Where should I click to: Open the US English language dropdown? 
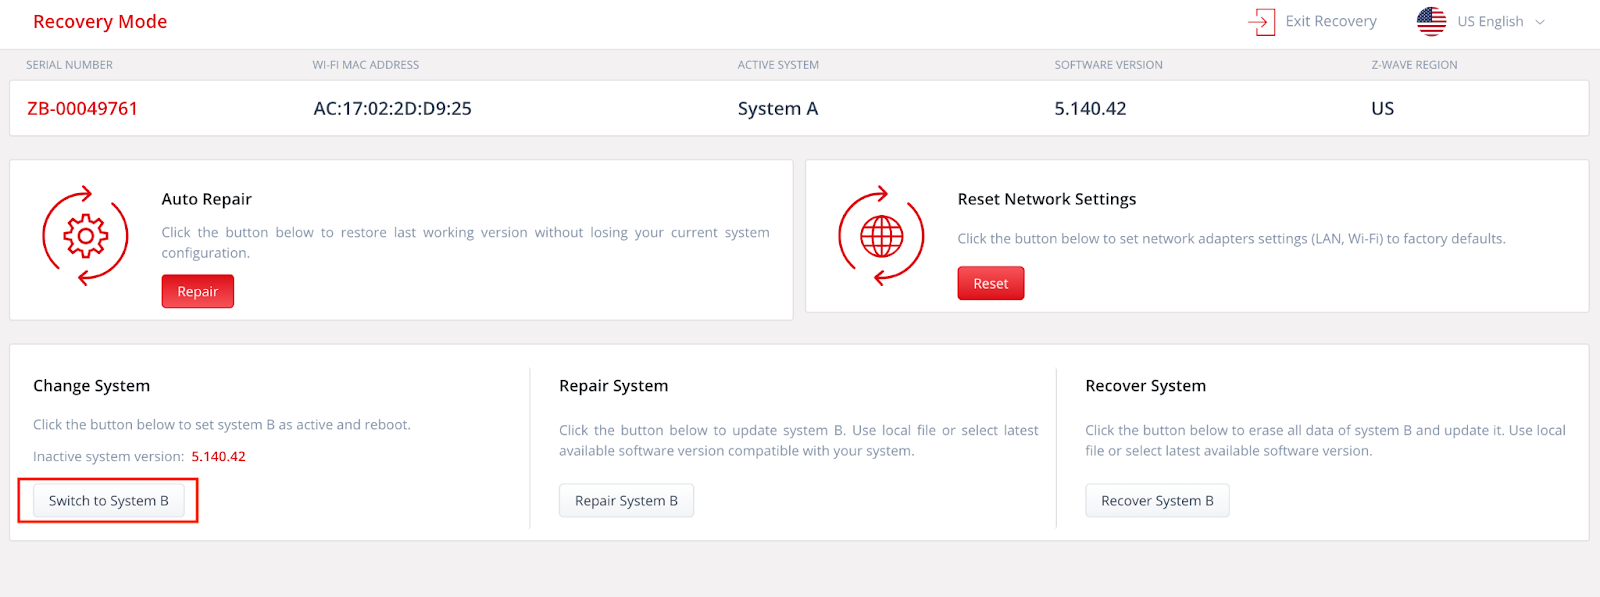(x=1481, y=21)
